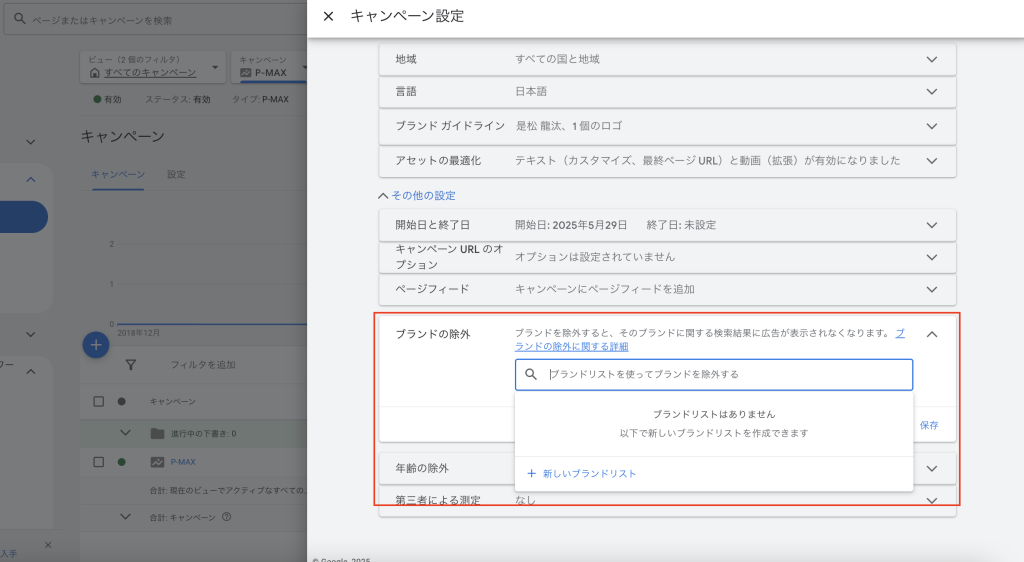
Task: Select the キャンペーン tab
Action: pos(118,174)
